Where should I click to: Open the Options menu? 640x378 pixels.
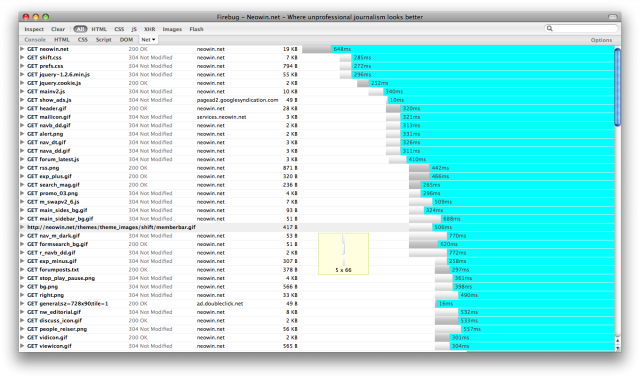tap(601, 40)
